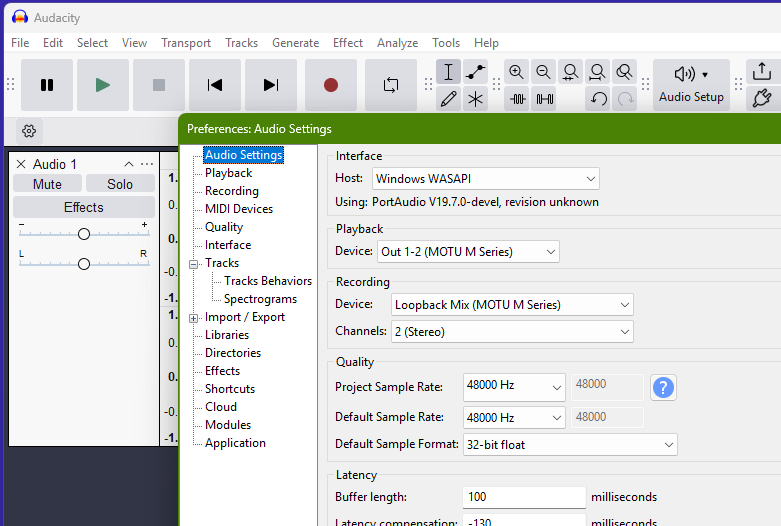Click the Pause button
The image size is (781, 526).
point(47,85)
